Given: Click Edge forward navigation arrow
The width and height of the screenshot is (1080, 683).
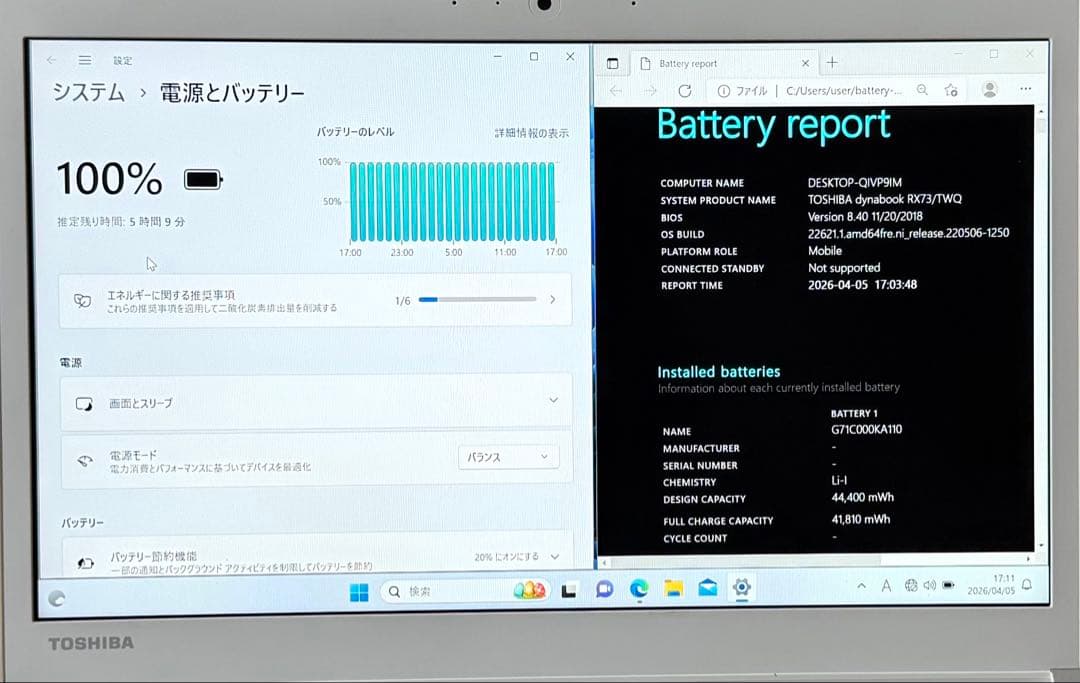Looking at the screenshot, I should point(650,91).
